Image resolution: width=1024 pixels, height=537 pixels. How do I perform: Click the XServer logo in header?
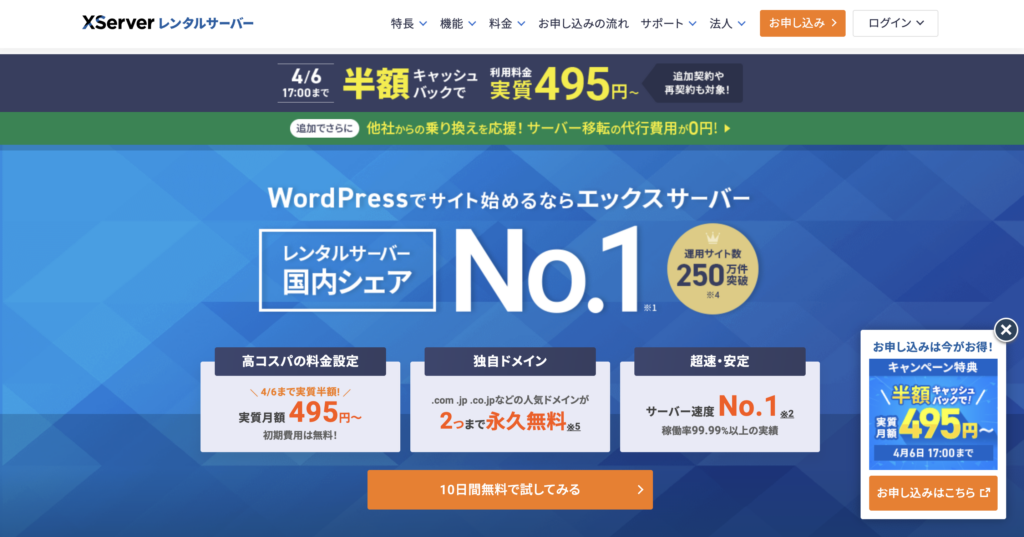pyautogui.click(x=168, y=23)
